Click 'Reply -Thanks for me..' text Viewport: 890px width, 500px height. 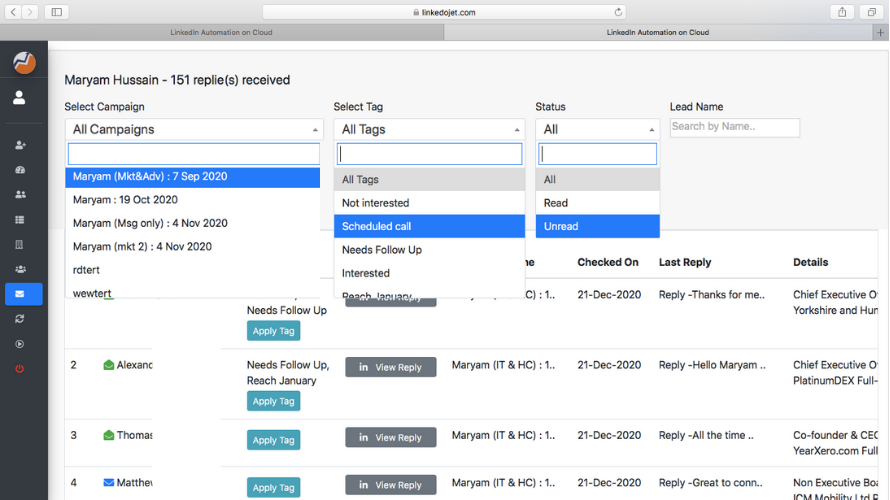712,295
